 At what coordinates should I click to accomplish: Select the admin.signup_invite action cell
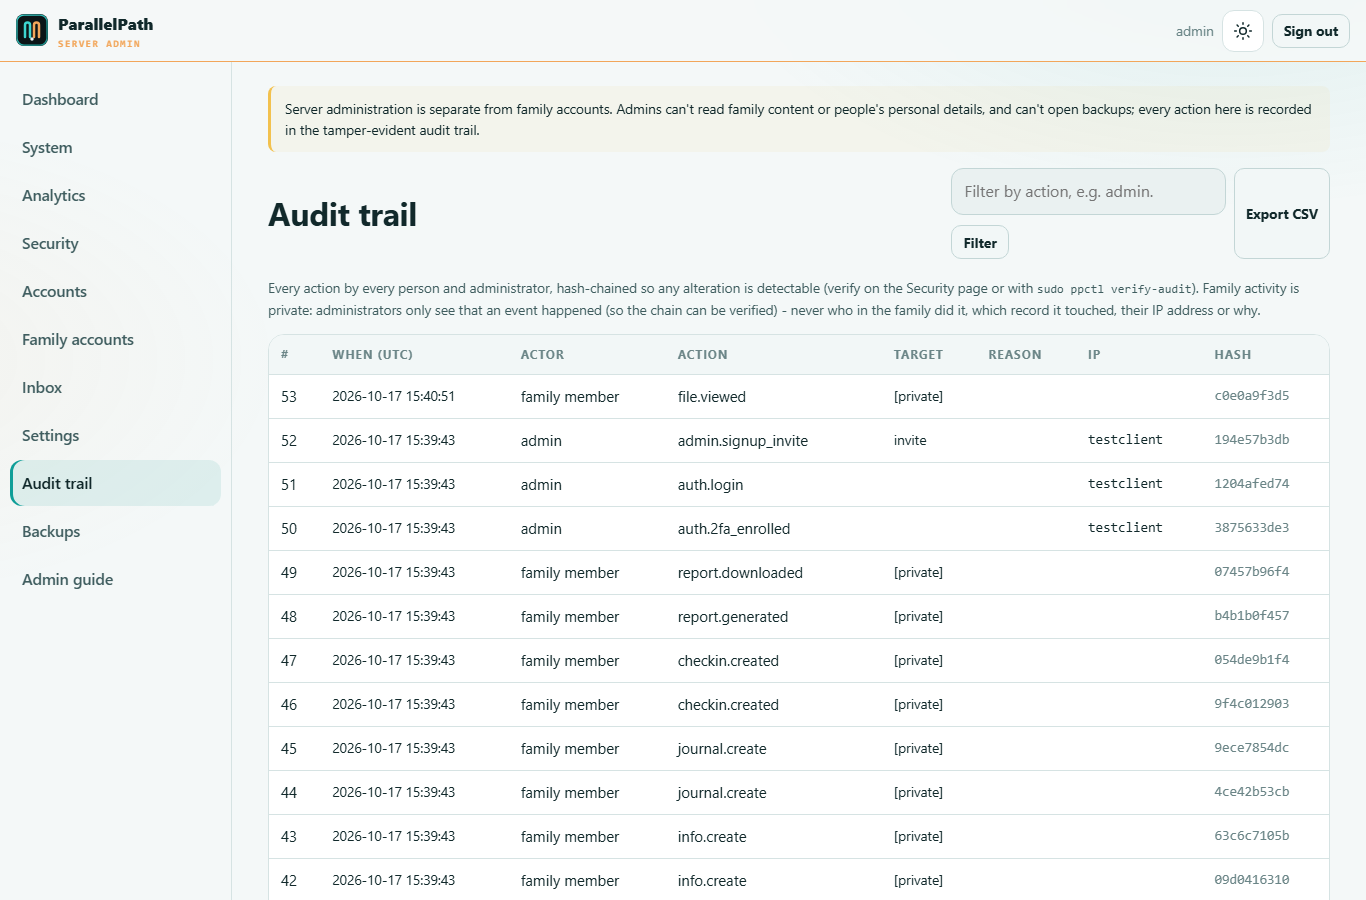tap(743, 441)
